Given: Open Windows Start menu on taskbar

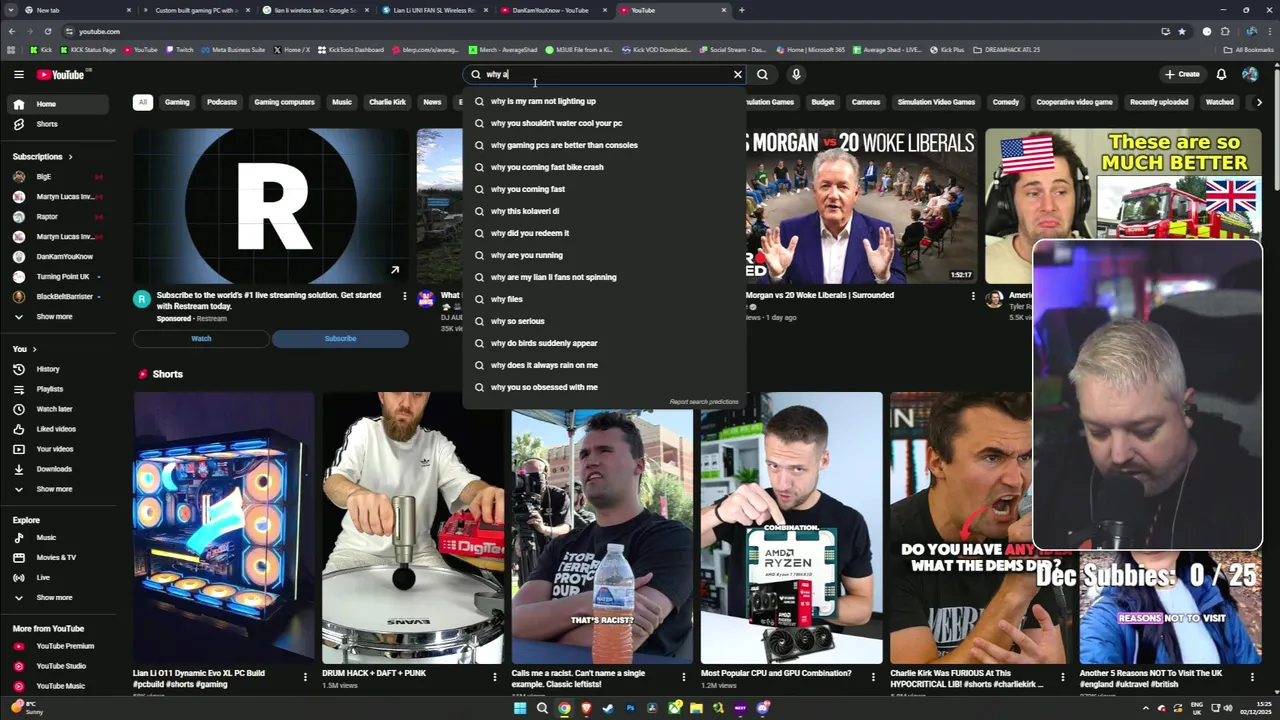Looking at the screenshot, I should point(520,708).
